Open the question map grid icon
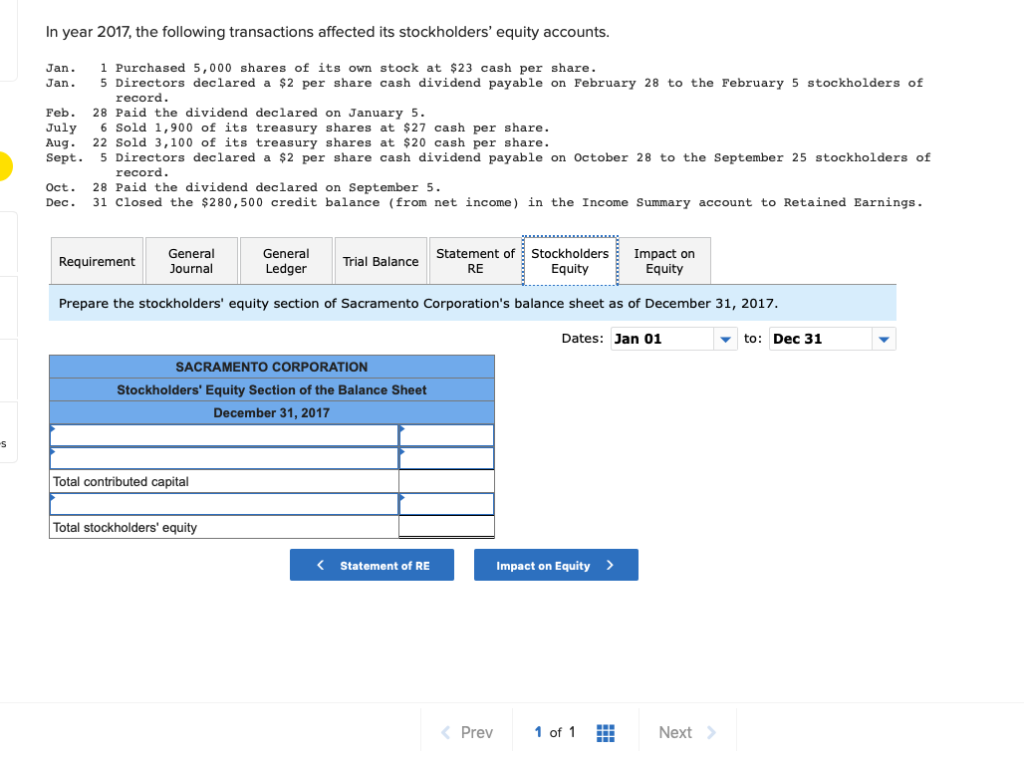Image resolution: width=1024 pixels, height=761 pixels. point(605,732)
